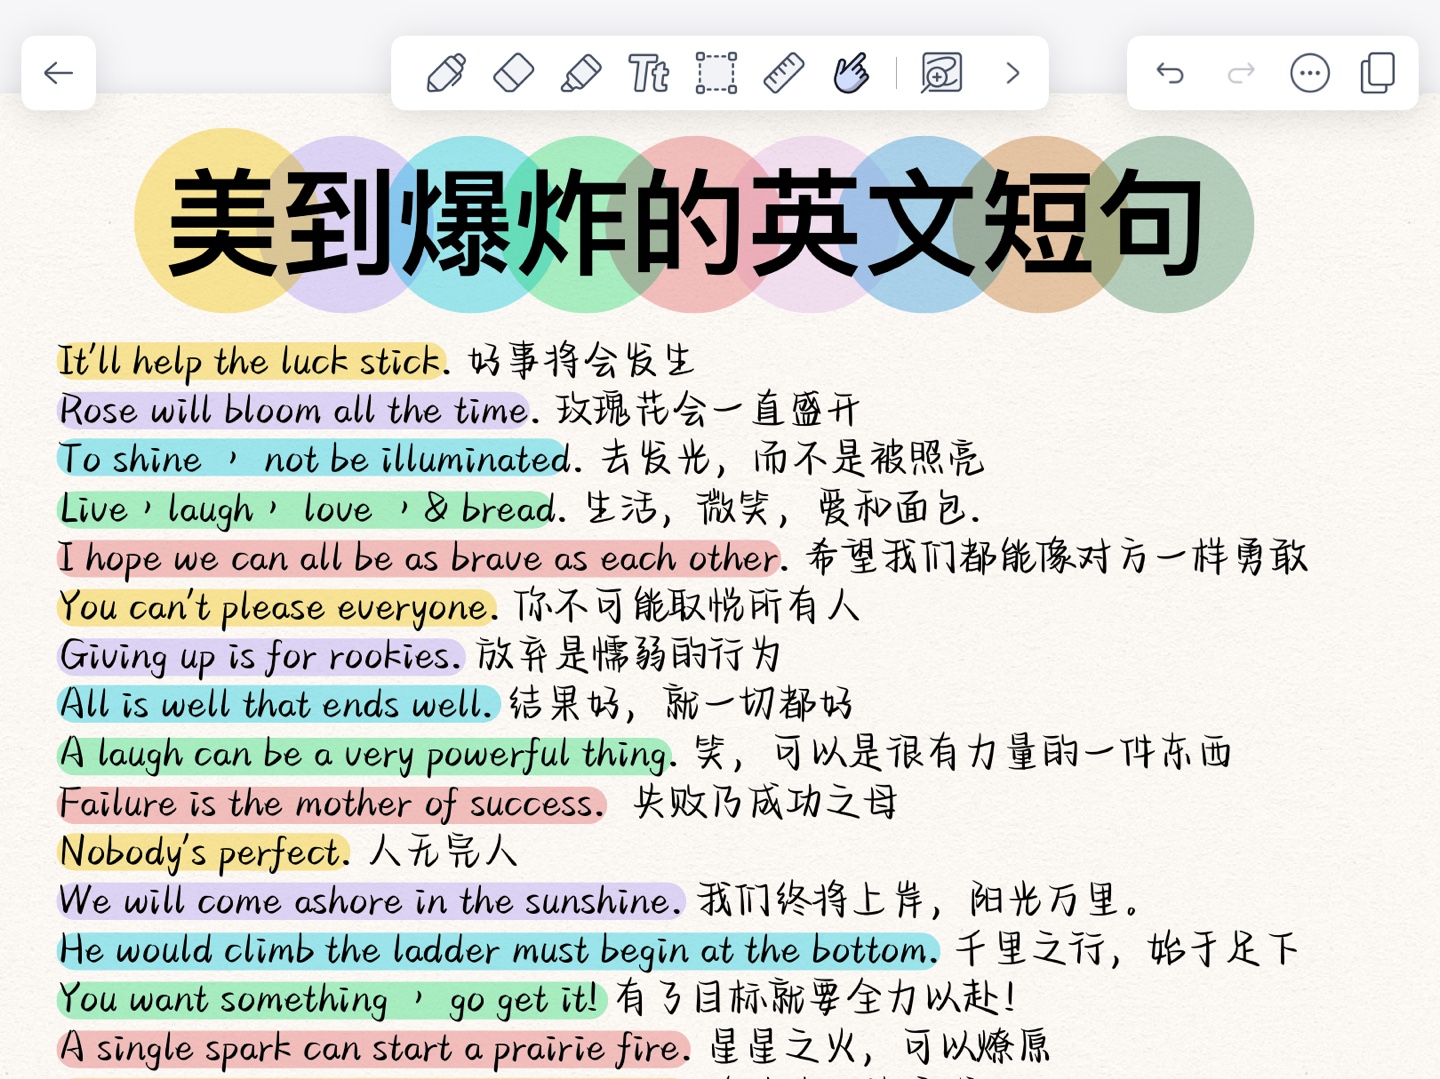Choose the Text (Tt) tool
The width and height of the screenshot is (1440, 1079).
[648, 73]
